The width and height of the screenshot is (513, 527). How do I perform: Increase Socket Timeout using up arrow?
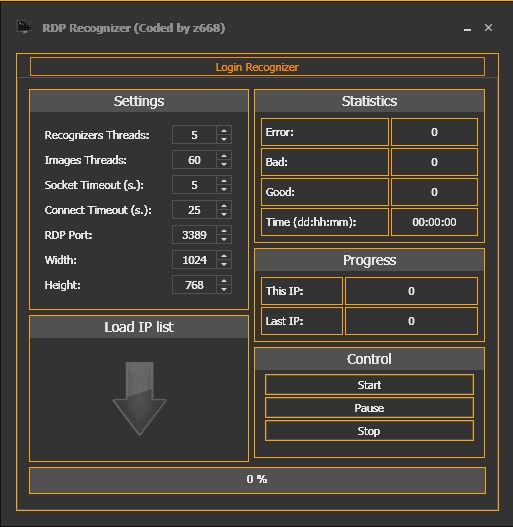point(224,181)
